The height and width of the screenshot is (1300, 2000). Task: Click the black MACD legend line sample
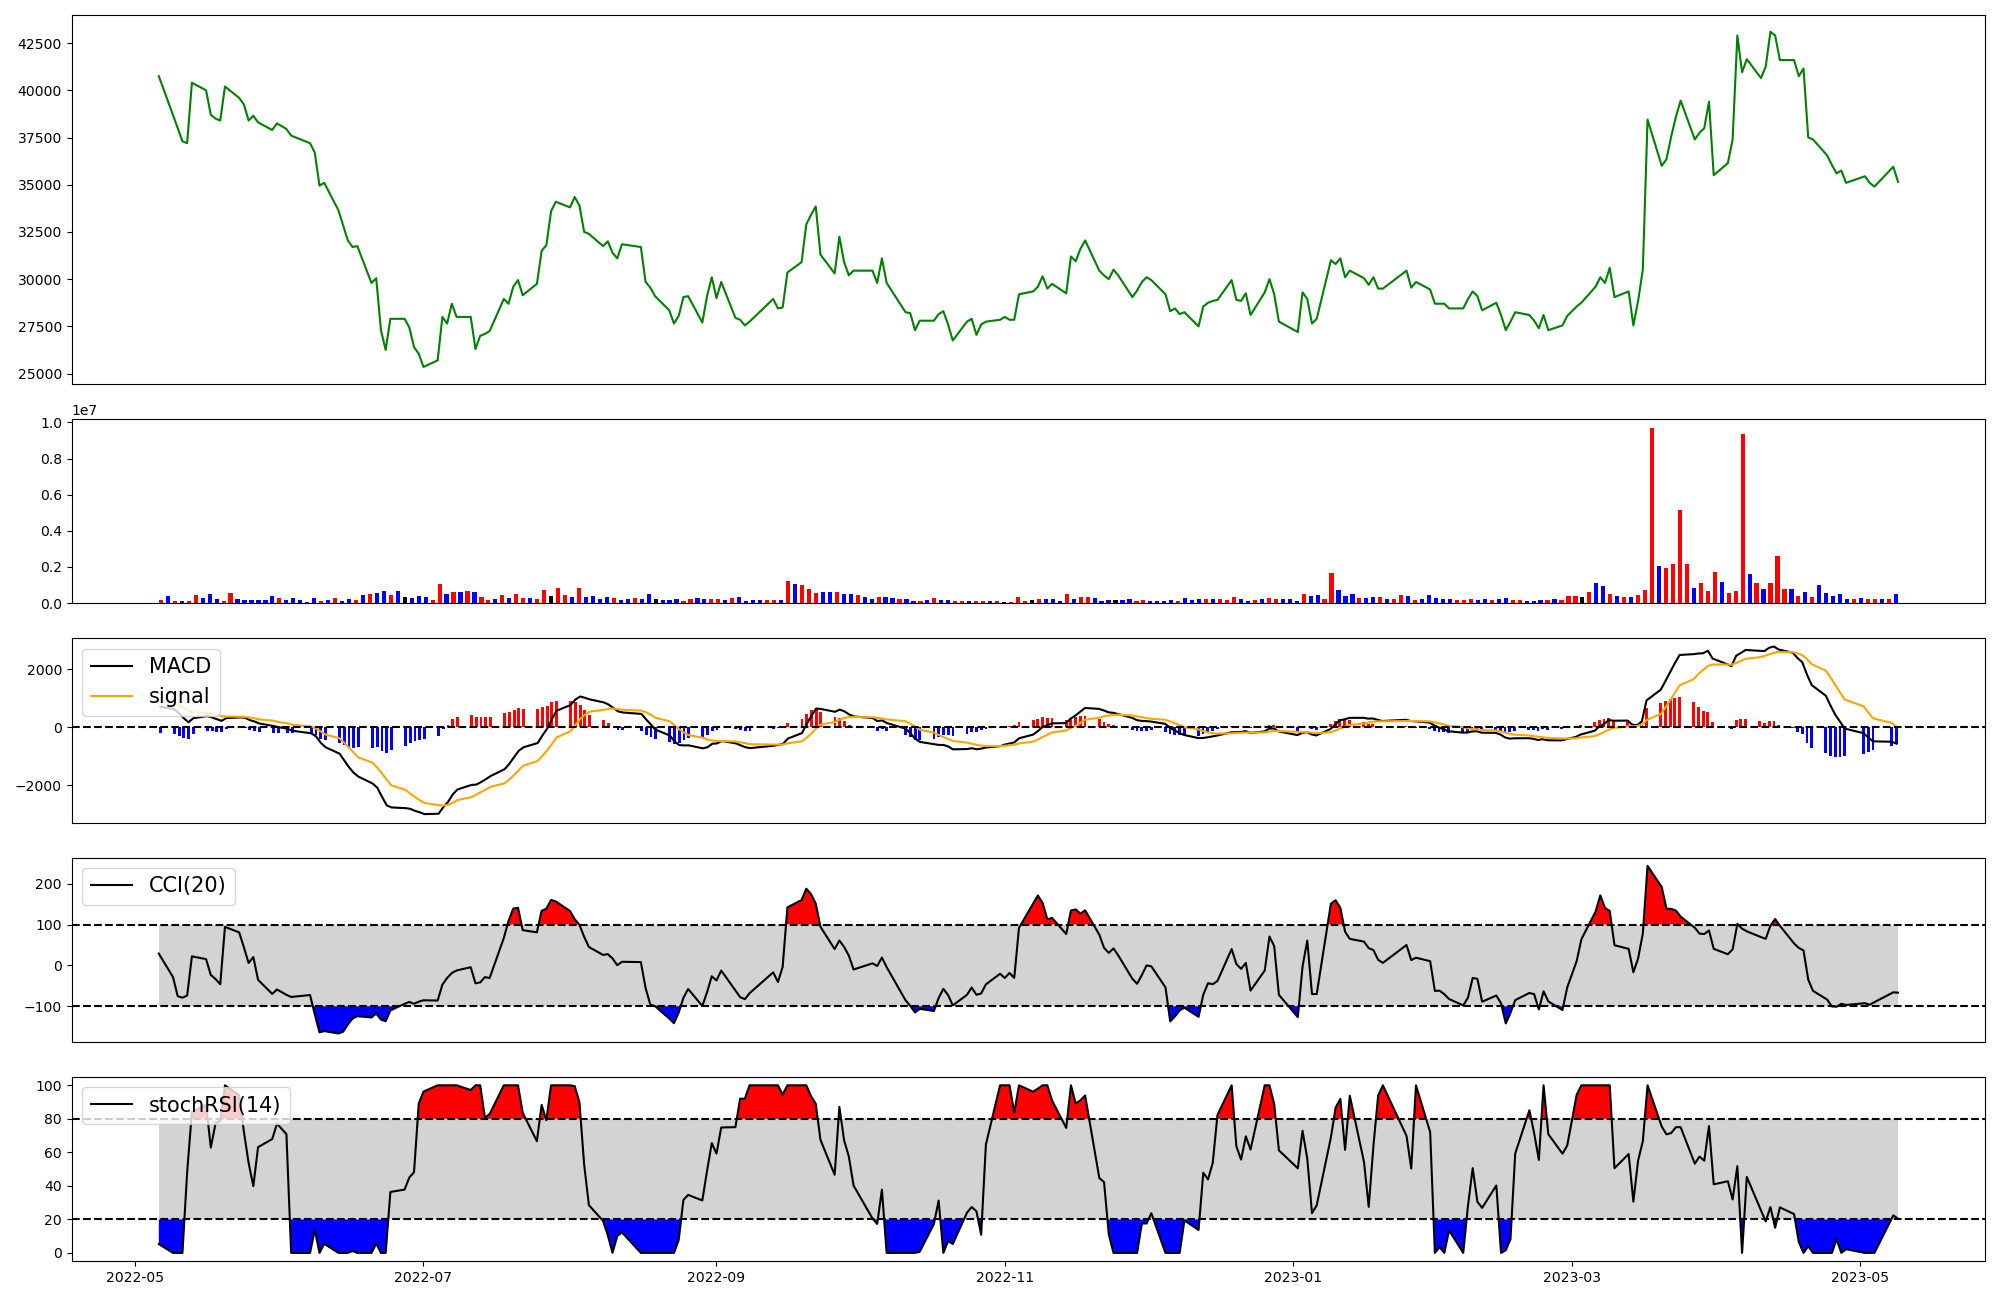[x=112, y=666]
